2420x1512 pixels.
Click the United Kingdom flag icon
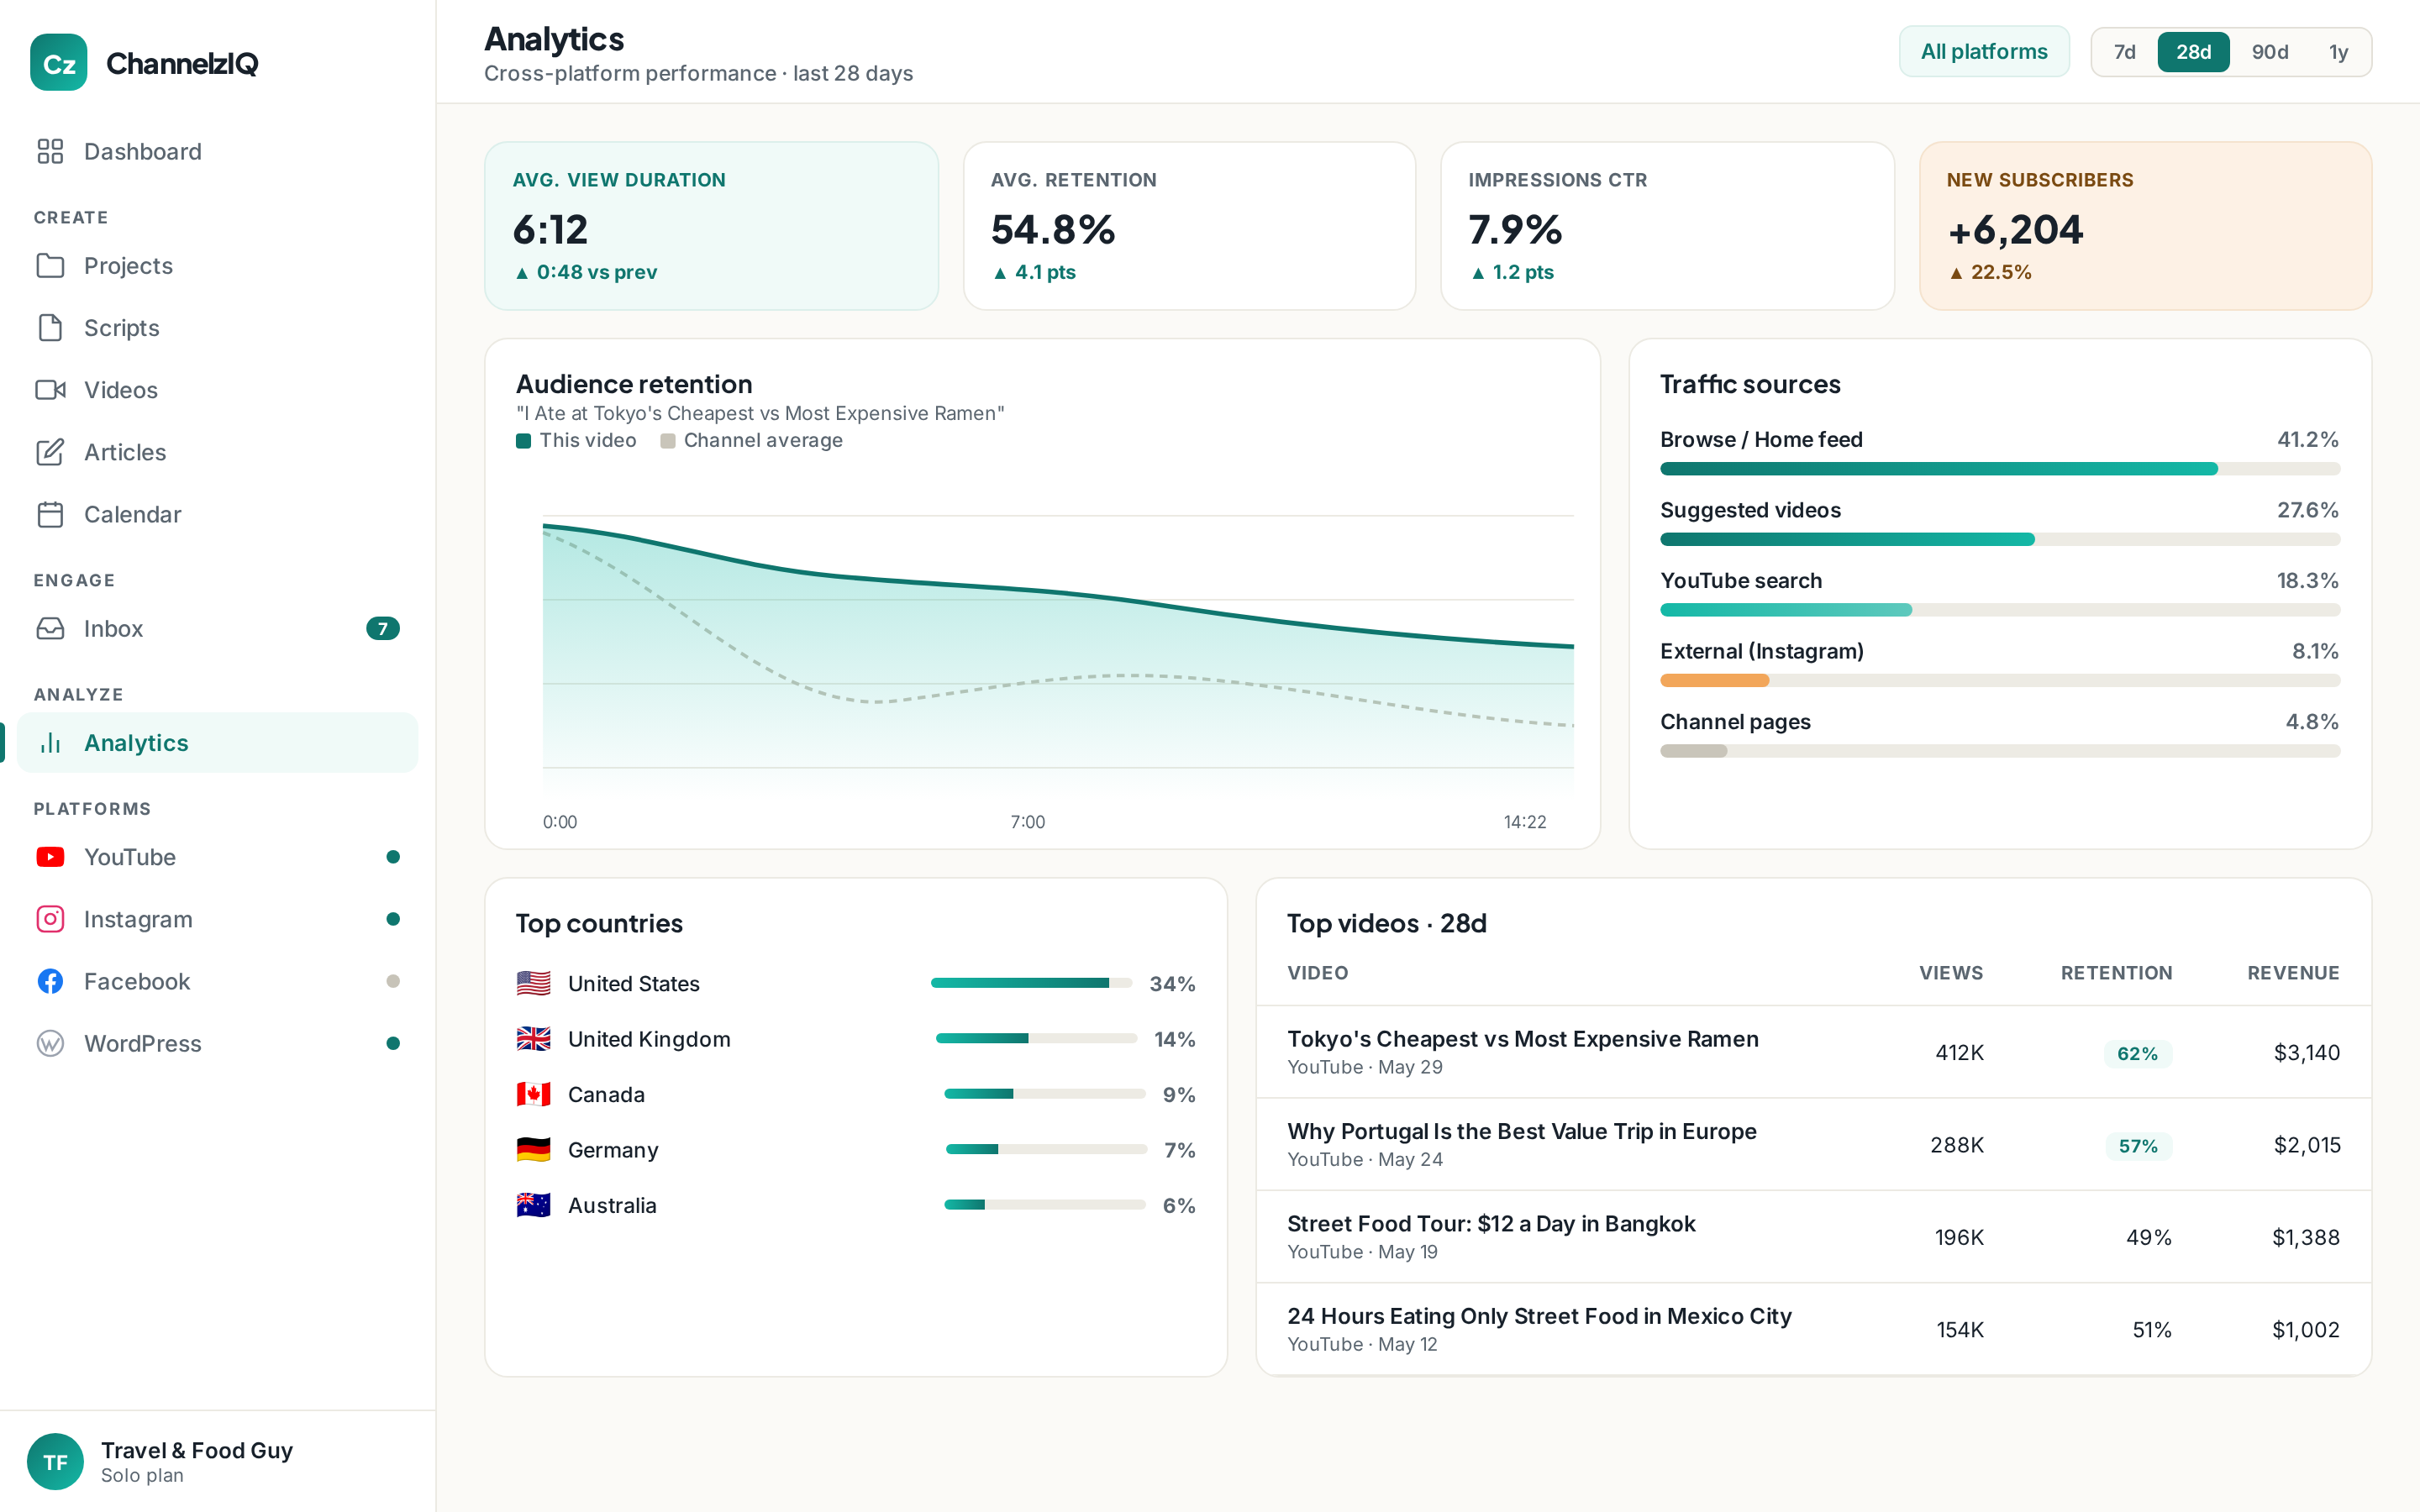pos(533,1039)
